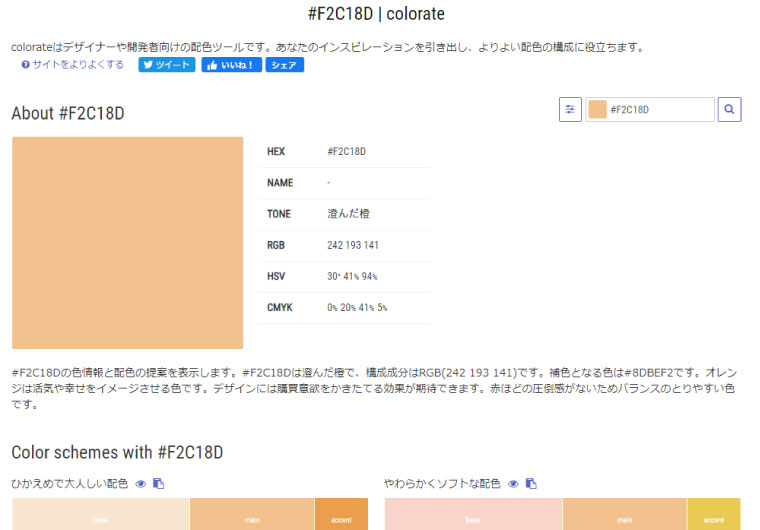
Task: Click the NAME row label
Action: tap(280, 183)
